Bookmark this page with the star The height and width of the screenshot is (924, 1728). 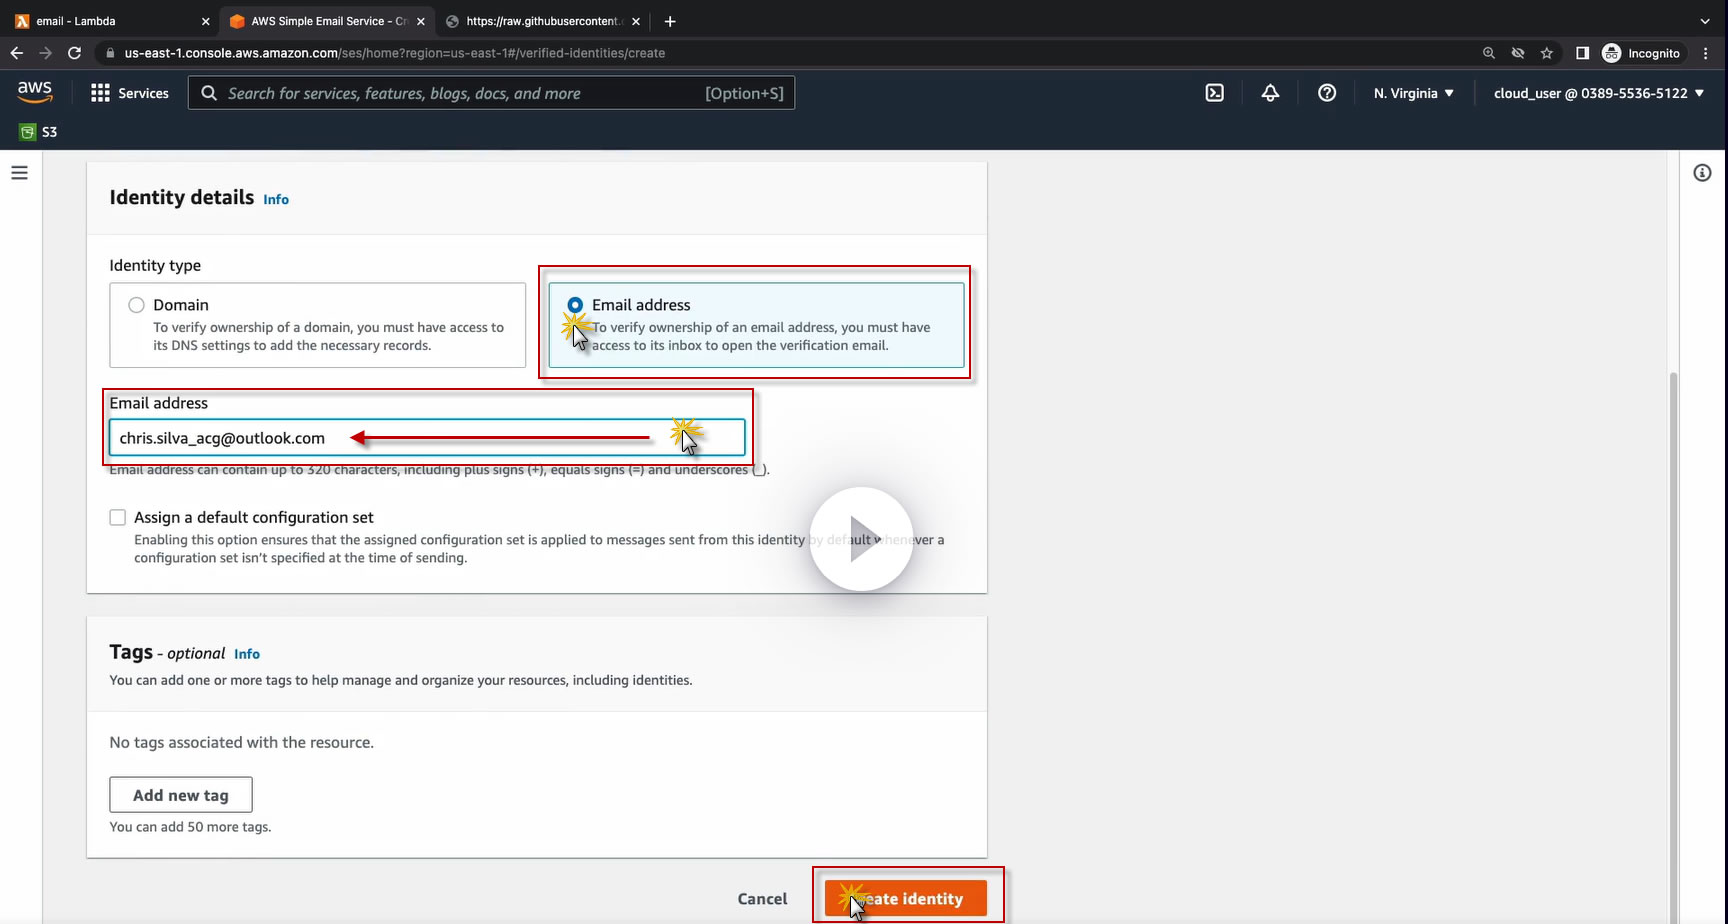(x=1547, y=53)
